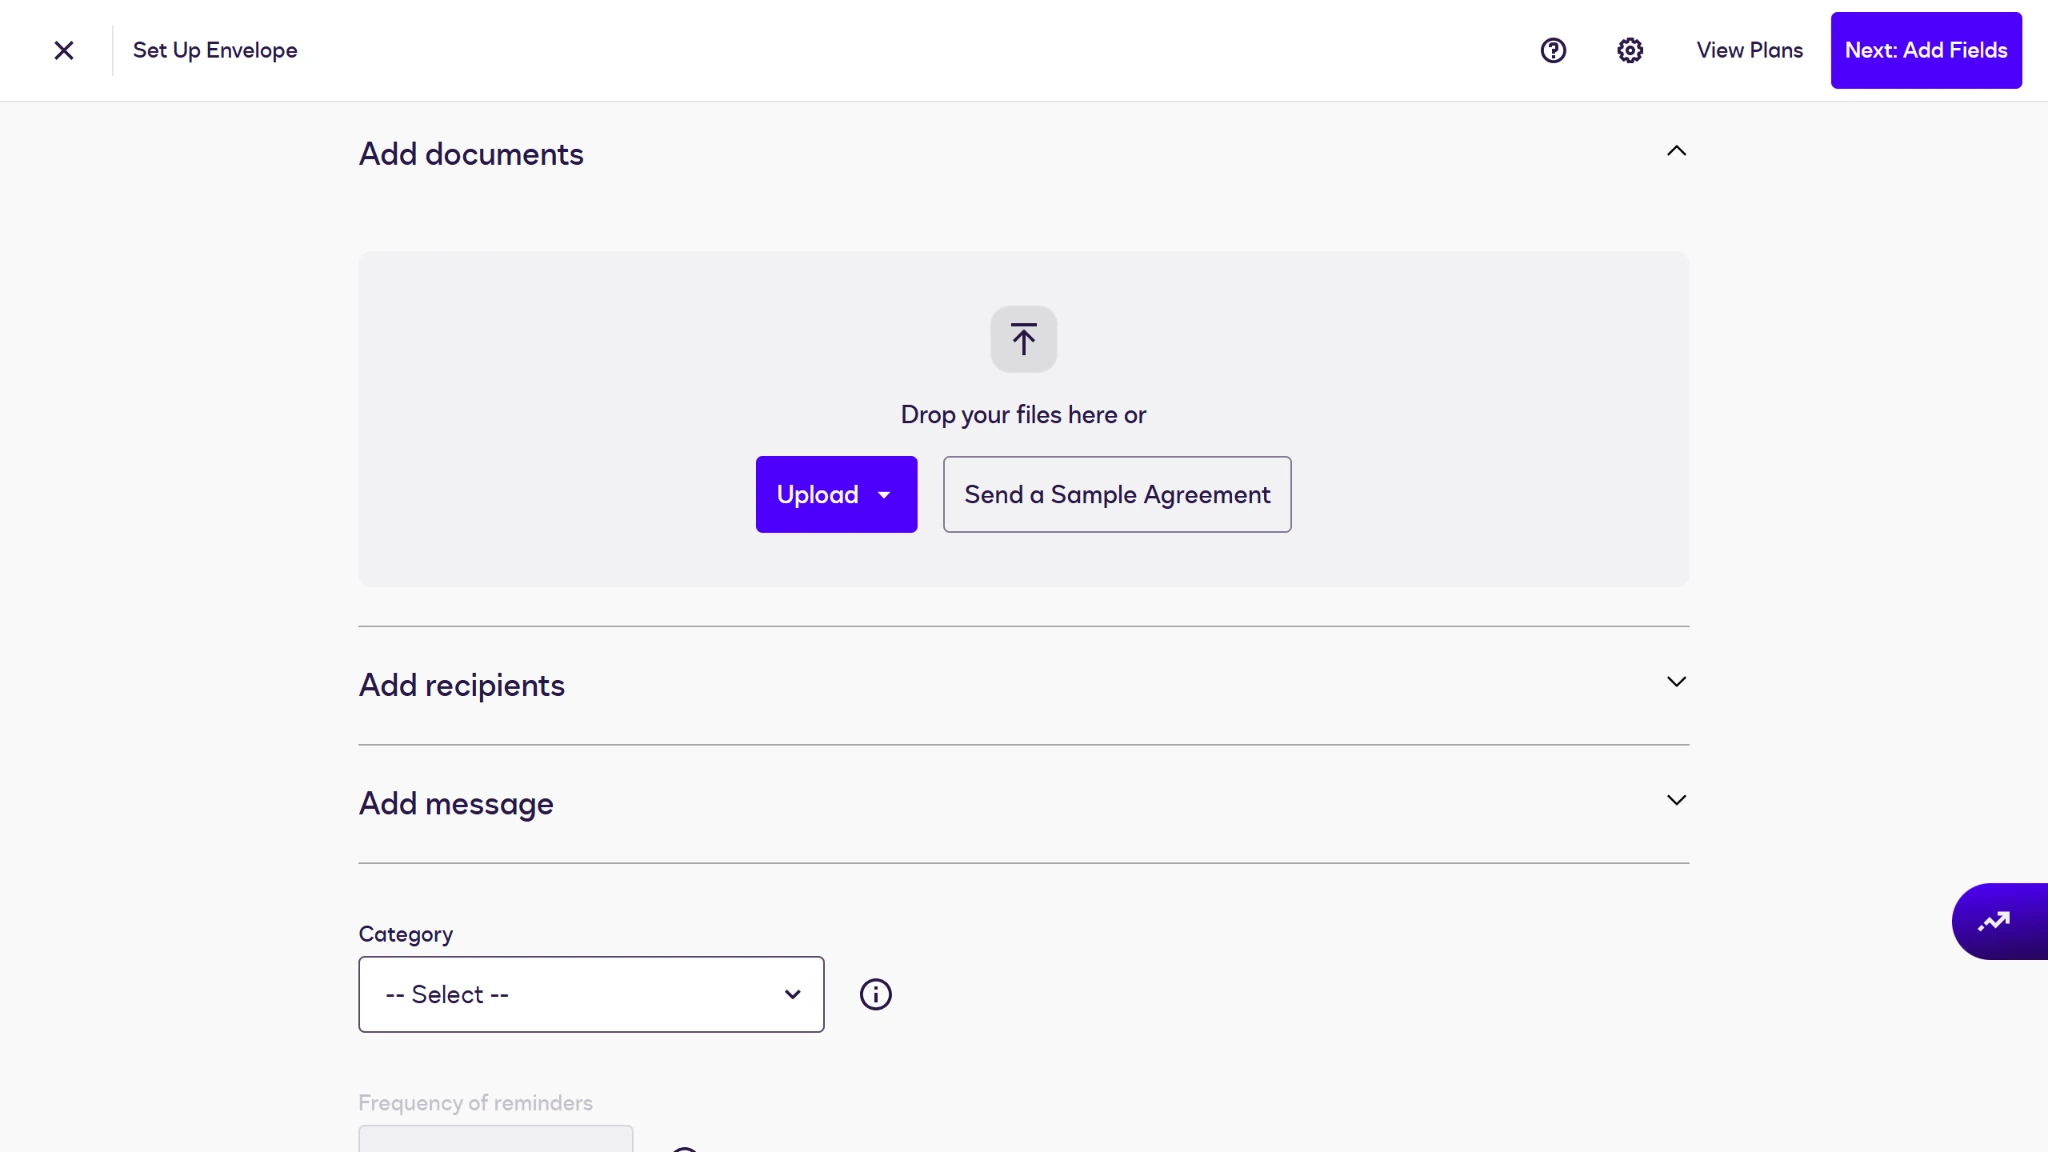
Task: Open the purple trending arrow widget
Action: 1999,921
